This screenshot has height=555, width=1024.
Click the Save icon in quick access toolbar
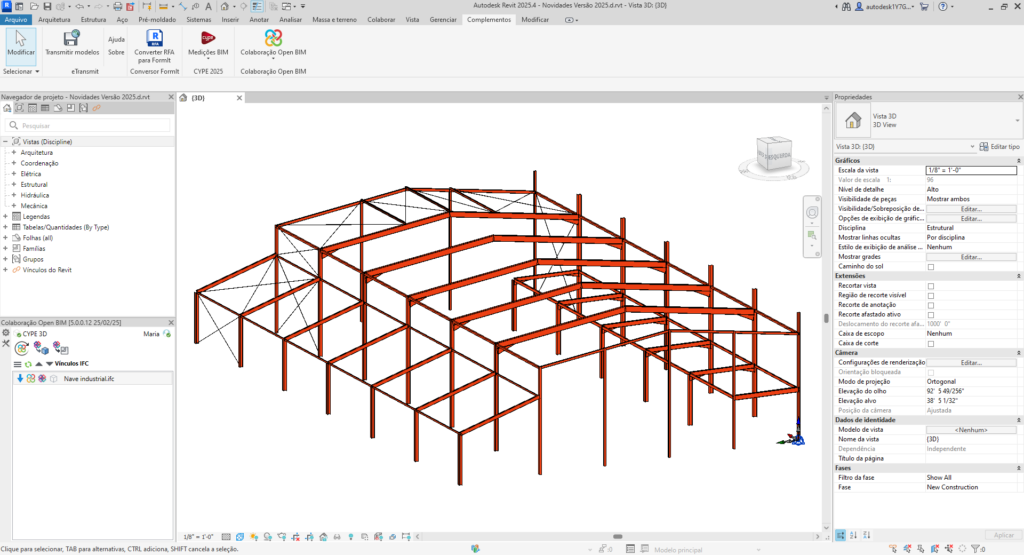click(x=47, y=6)
